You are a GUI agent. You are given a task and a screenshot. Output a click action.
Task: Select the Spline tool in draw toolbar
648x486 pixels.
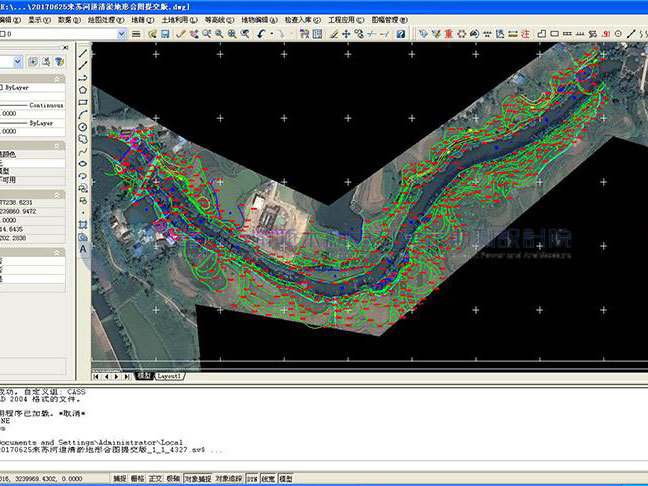click(83, 152)
